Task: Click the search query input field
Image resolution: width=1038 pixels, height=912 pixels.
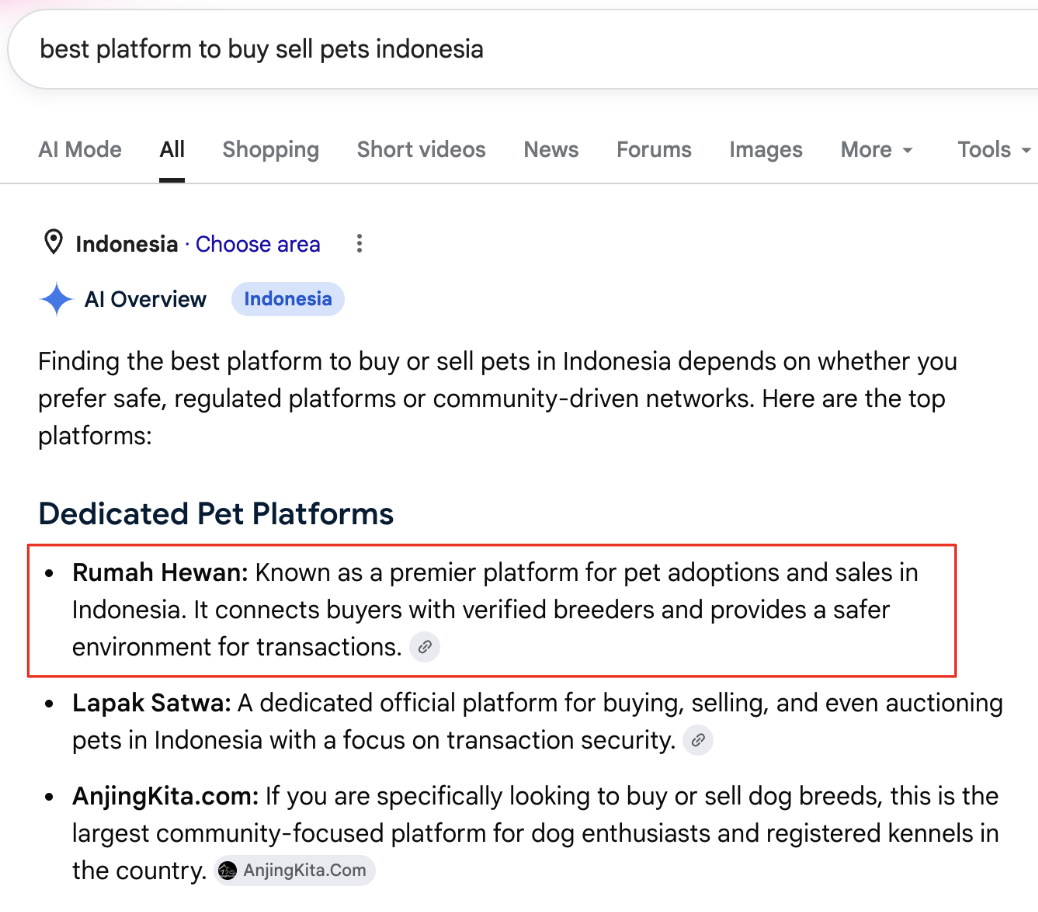Action: point(523,50)
